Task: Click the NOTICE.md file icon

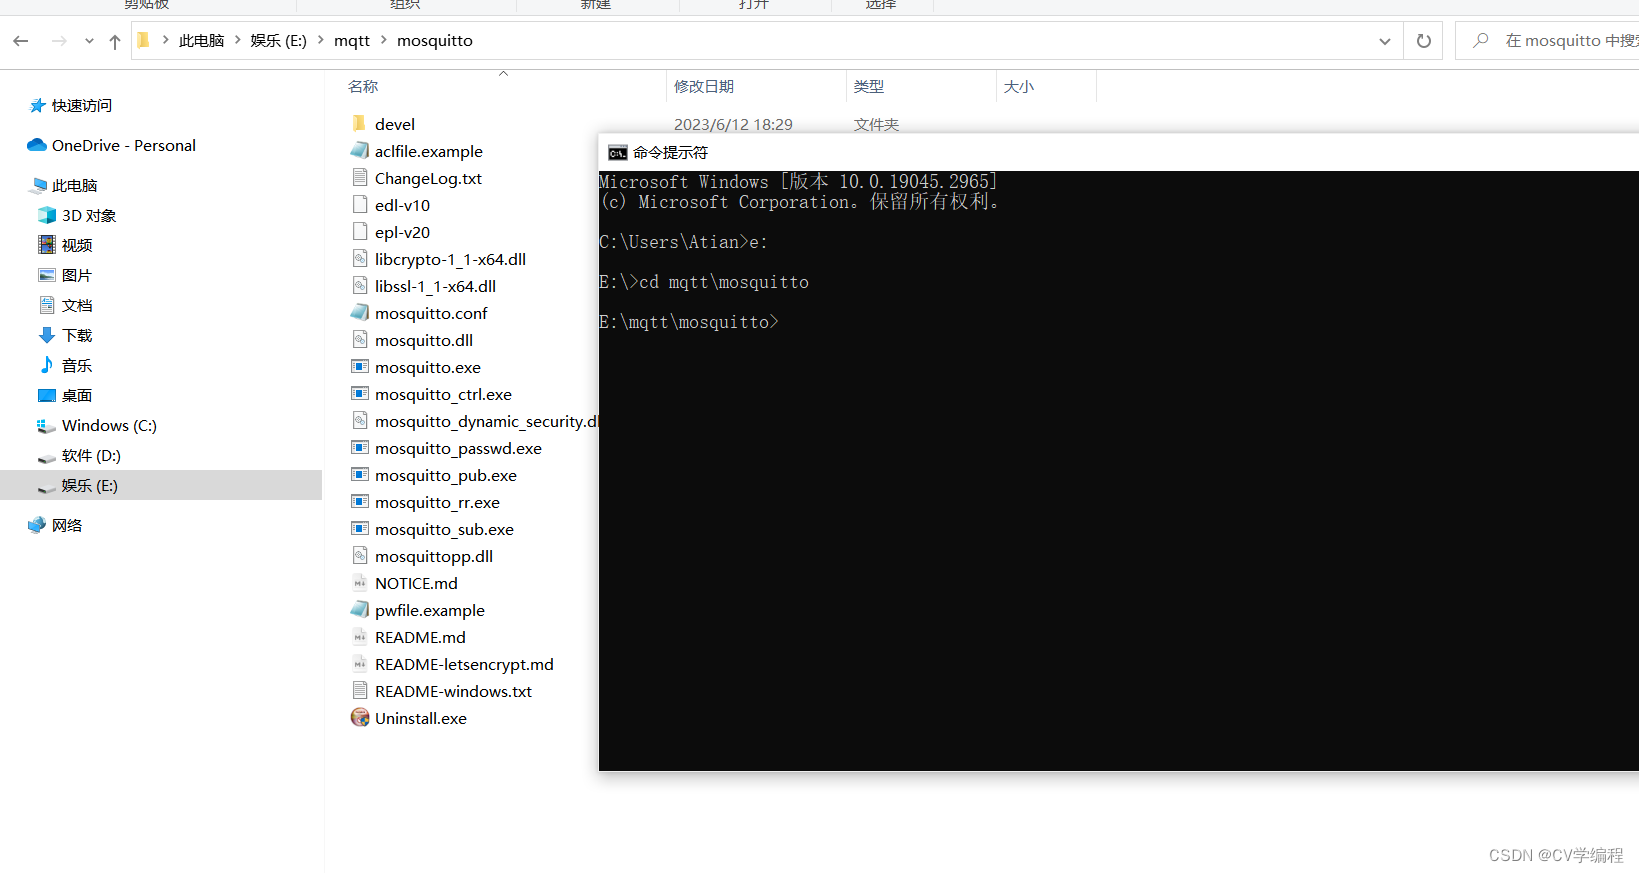Action: pos(360,583)
